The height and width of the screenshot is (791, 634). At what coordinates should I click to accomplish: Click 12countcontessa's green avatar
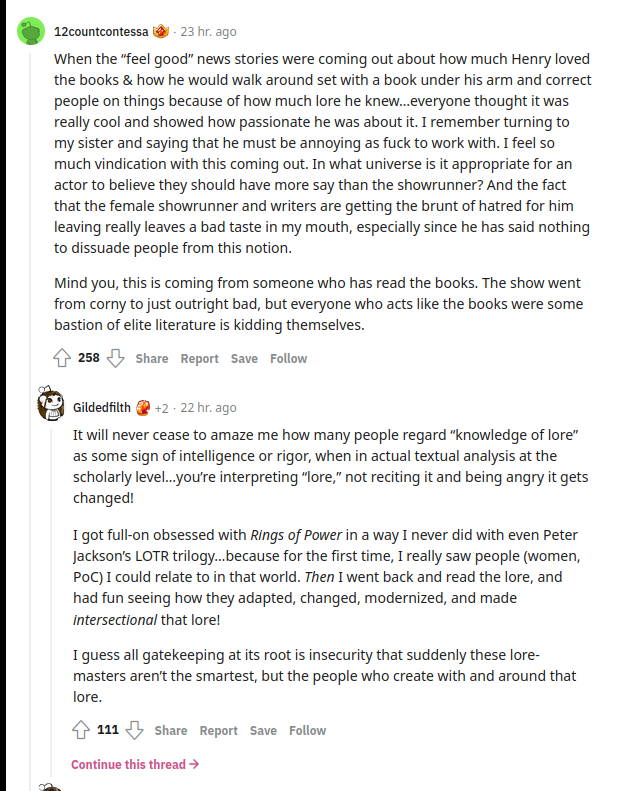[x=31, y=33]
